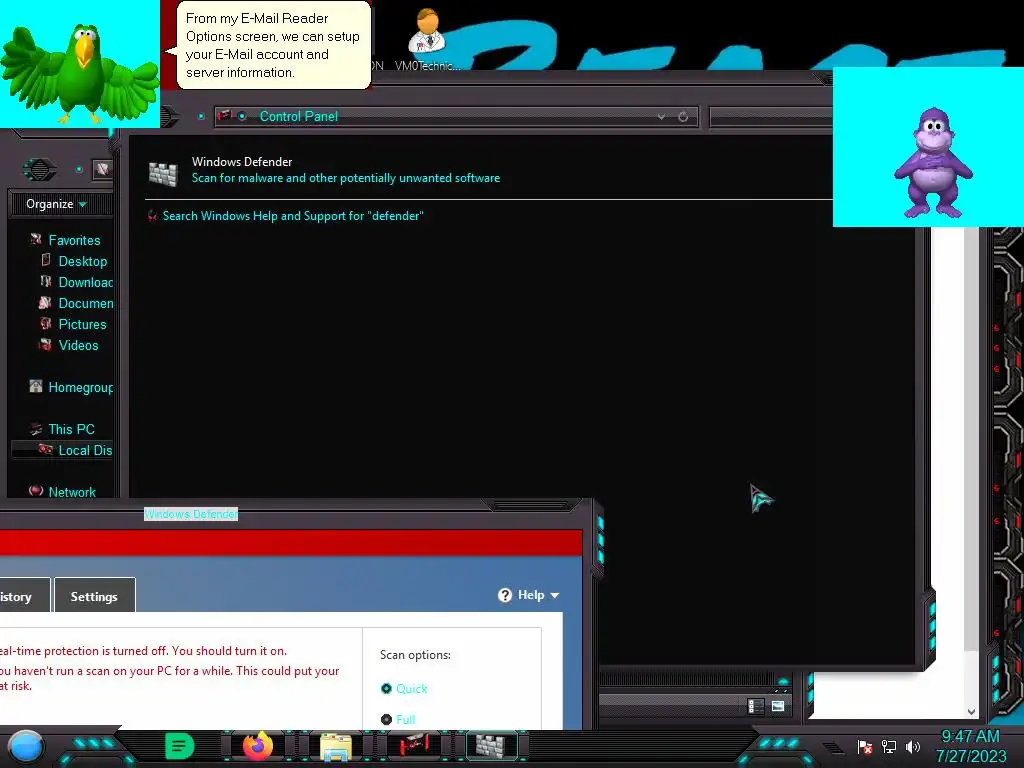This screenshot has width=1024, height=768.
Task: Click Search Windows Help and Support for "defender"
Action: [x=293, y=216]
